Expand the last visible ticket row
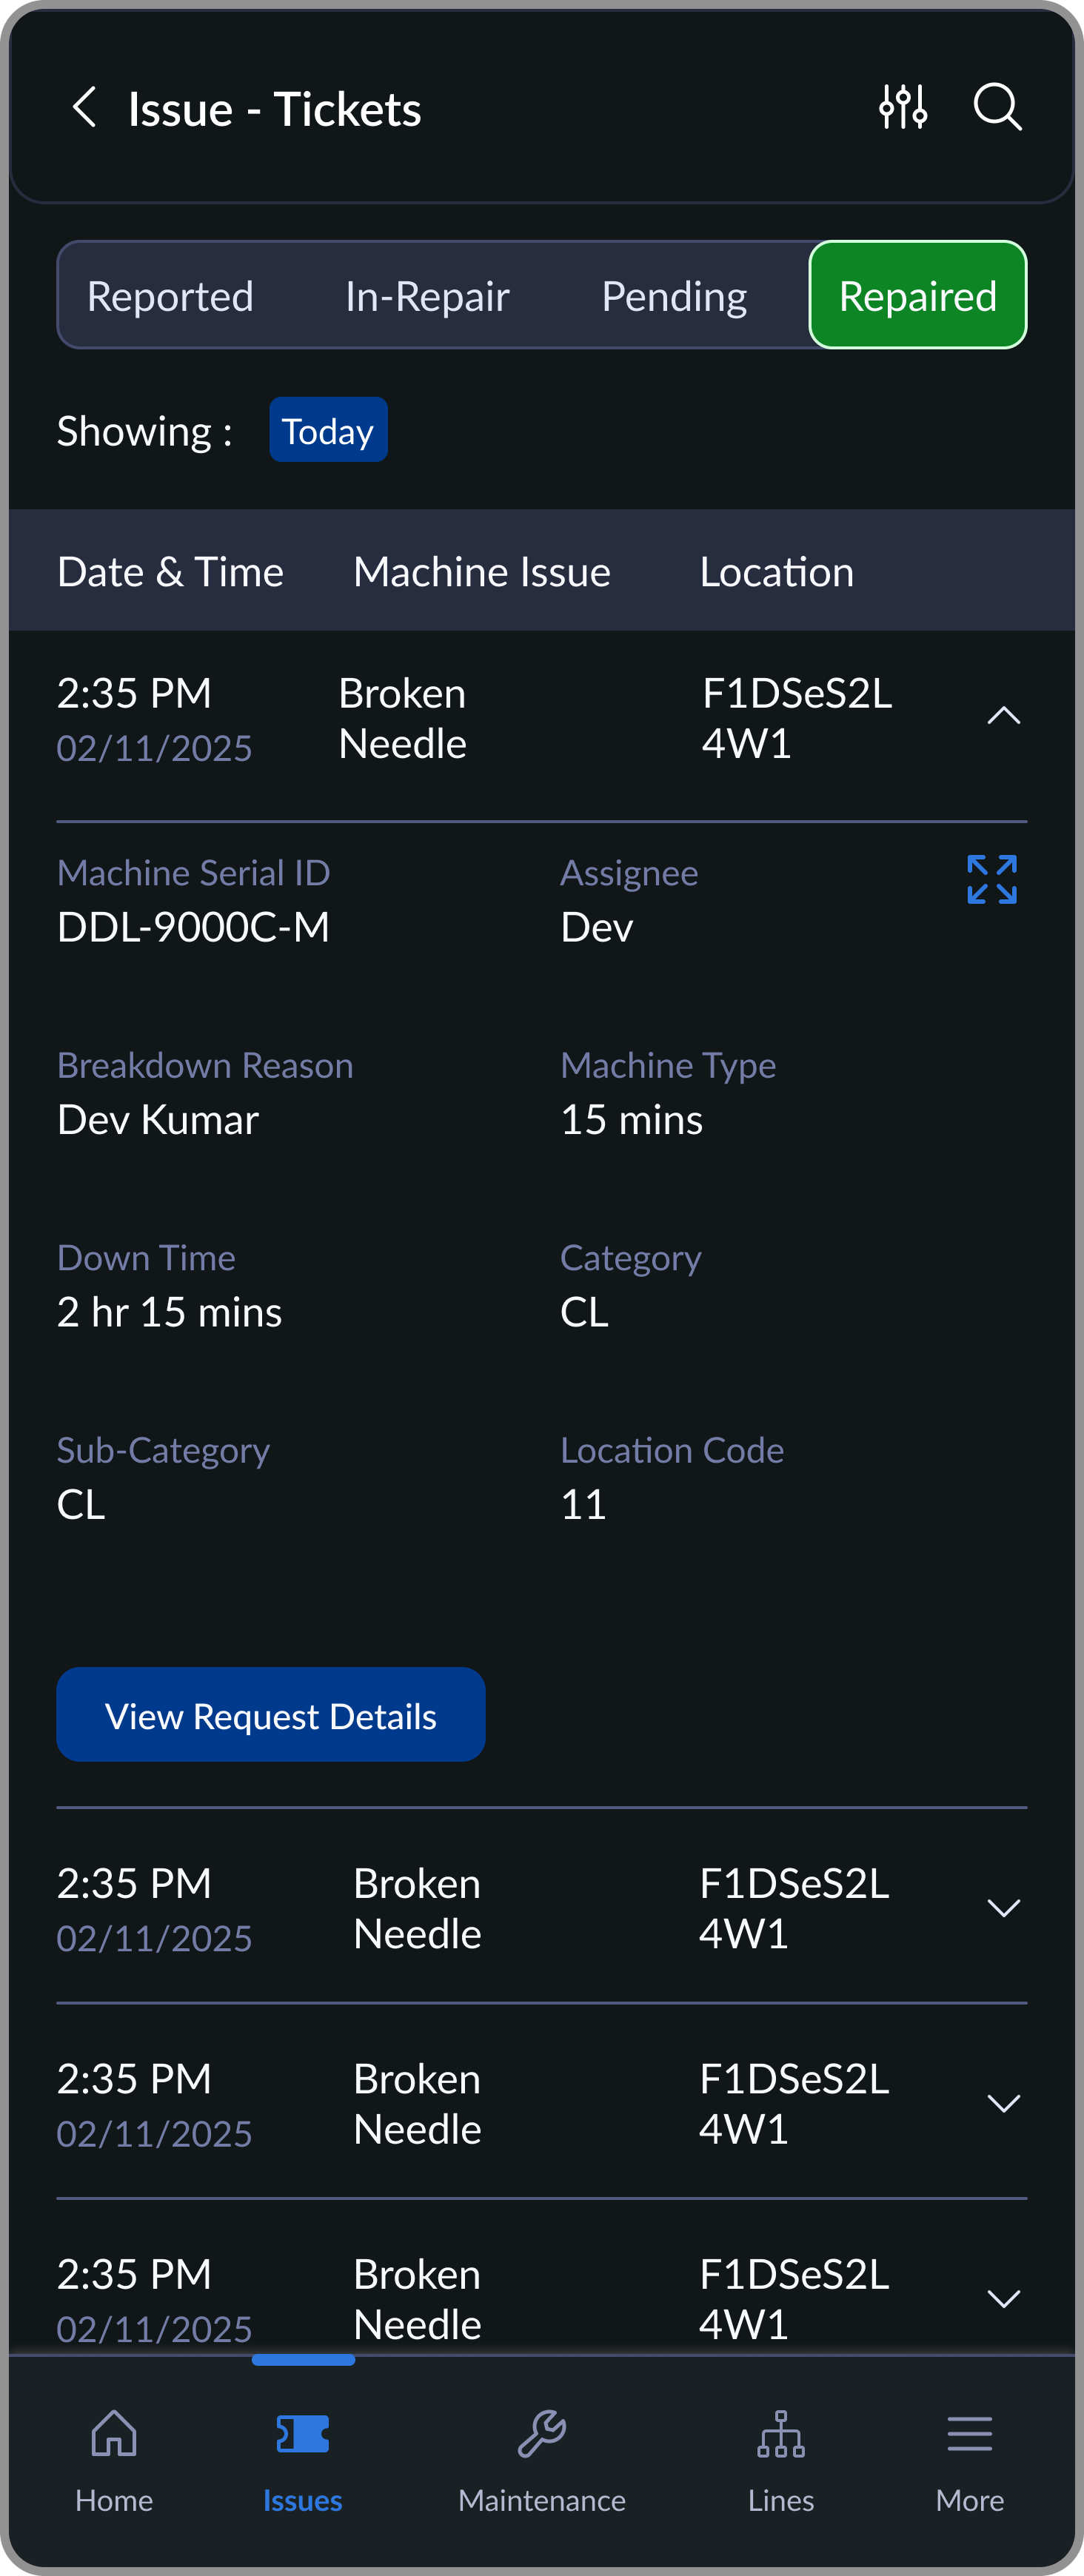Viewport: 1084px width, 2576px height. (x=1003, y=2298)
